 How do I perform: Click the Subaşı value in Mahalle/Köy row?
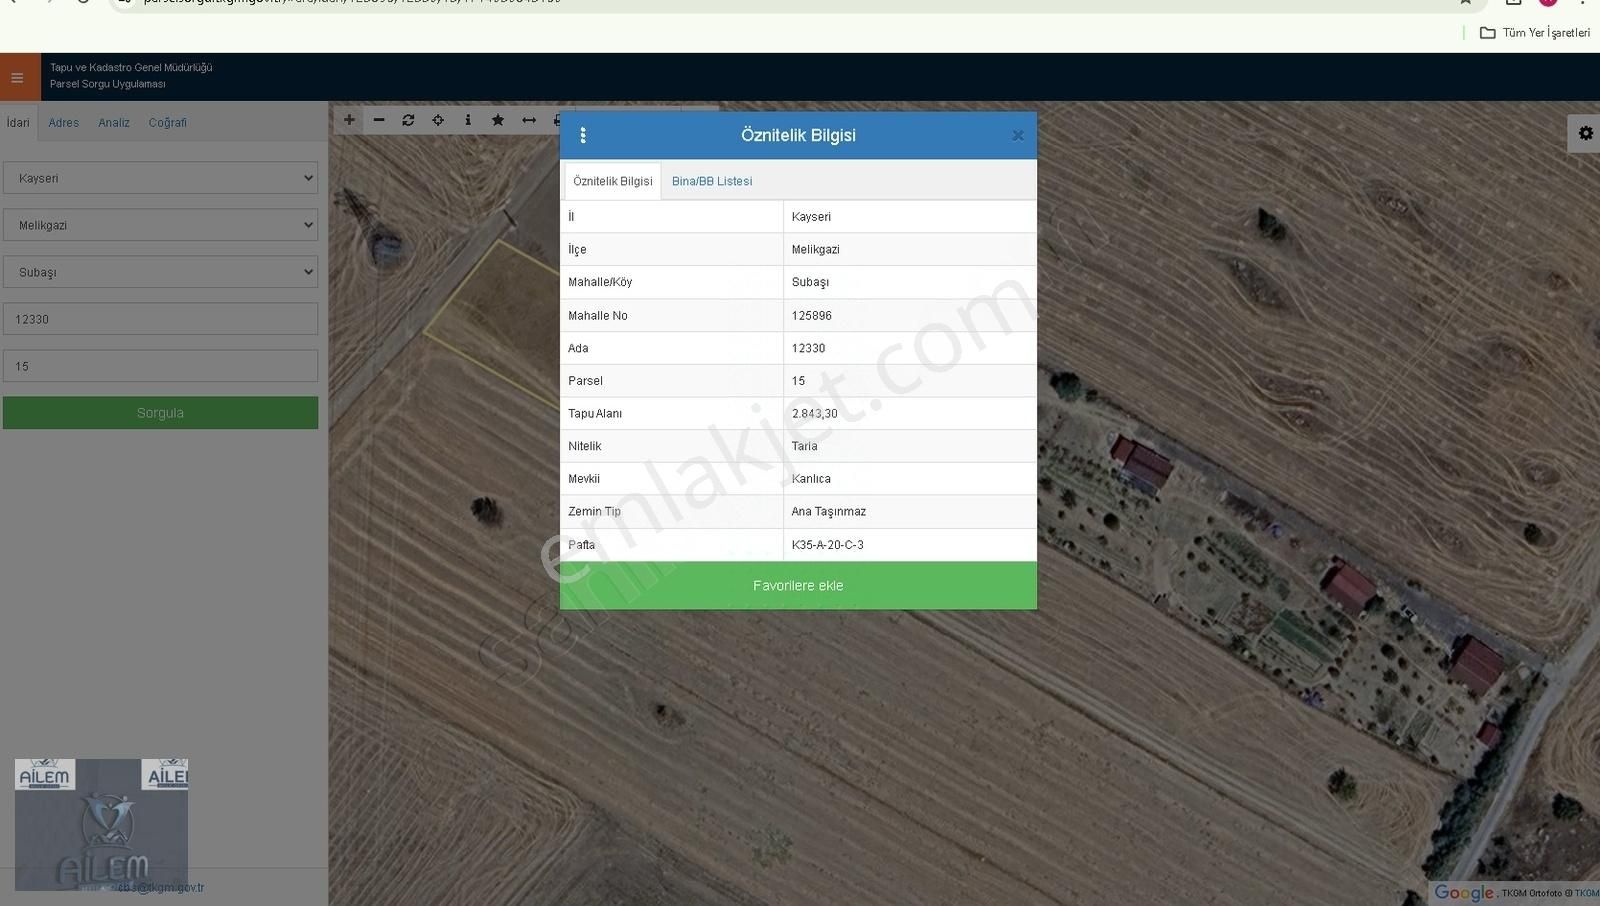(810, 283)
